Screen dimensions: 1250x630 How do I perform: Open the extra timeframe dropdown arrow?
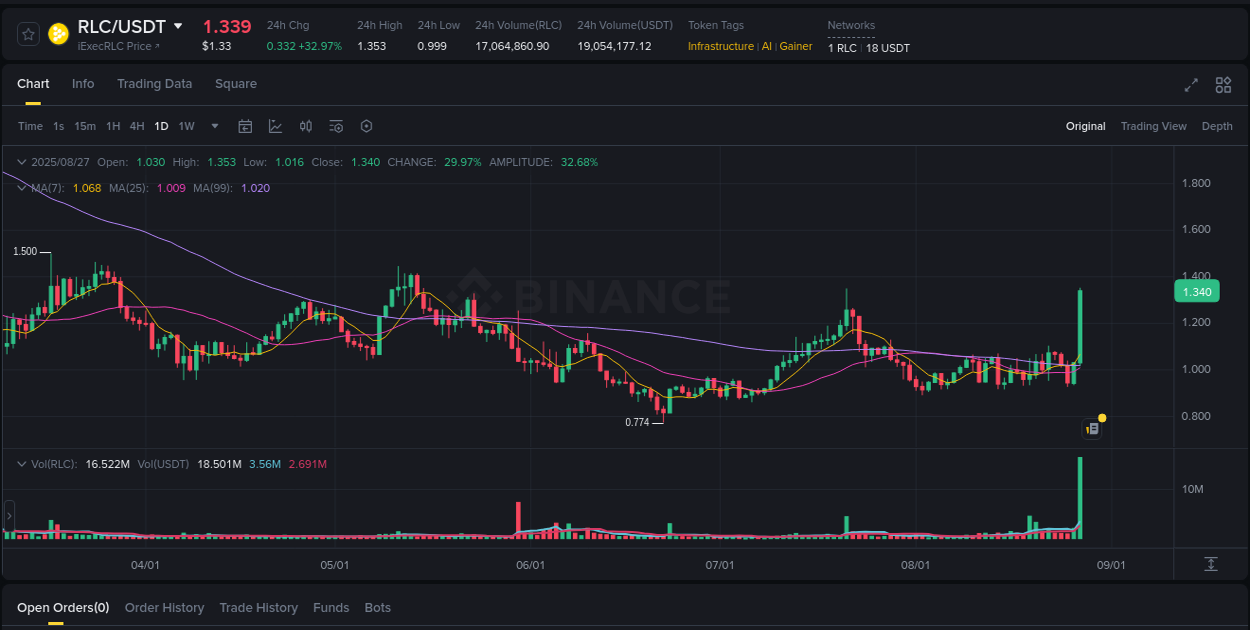214,126
